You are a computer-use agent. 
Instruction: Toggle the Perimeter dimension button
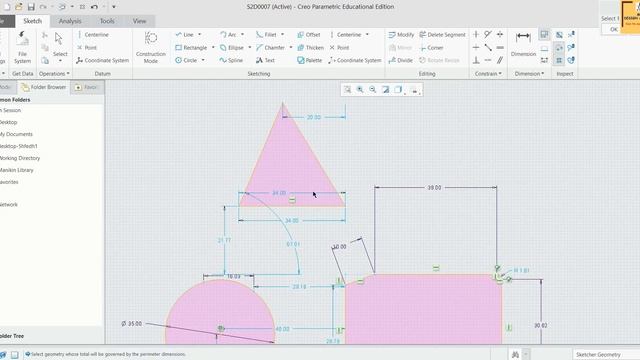(x=544, y=35)
